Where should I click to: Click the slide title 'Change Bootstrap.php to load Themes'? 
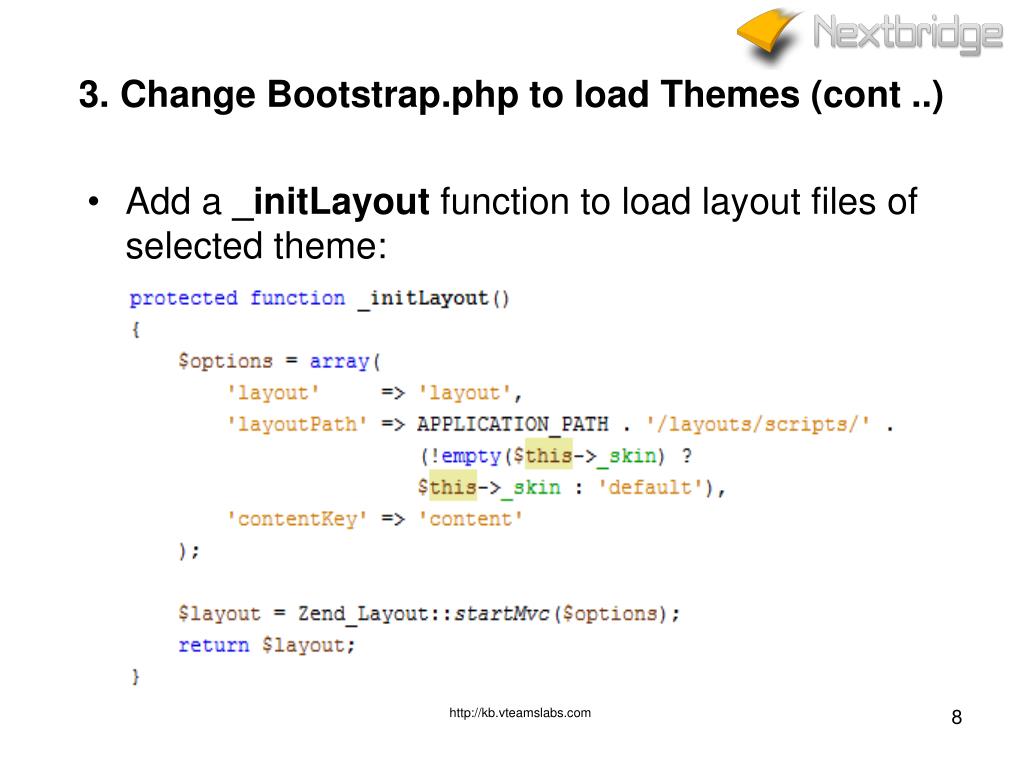511,95
